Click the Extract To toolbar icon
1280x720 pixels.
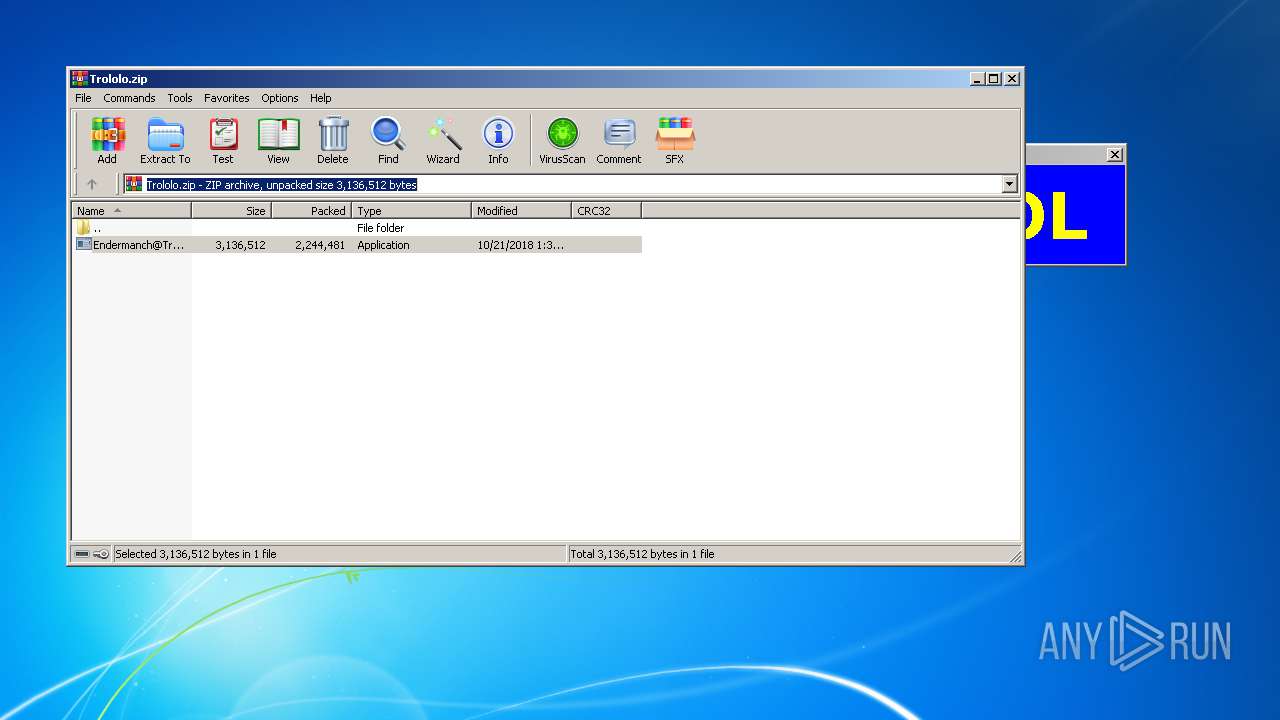pyautogui.click(x=165, y=141)
